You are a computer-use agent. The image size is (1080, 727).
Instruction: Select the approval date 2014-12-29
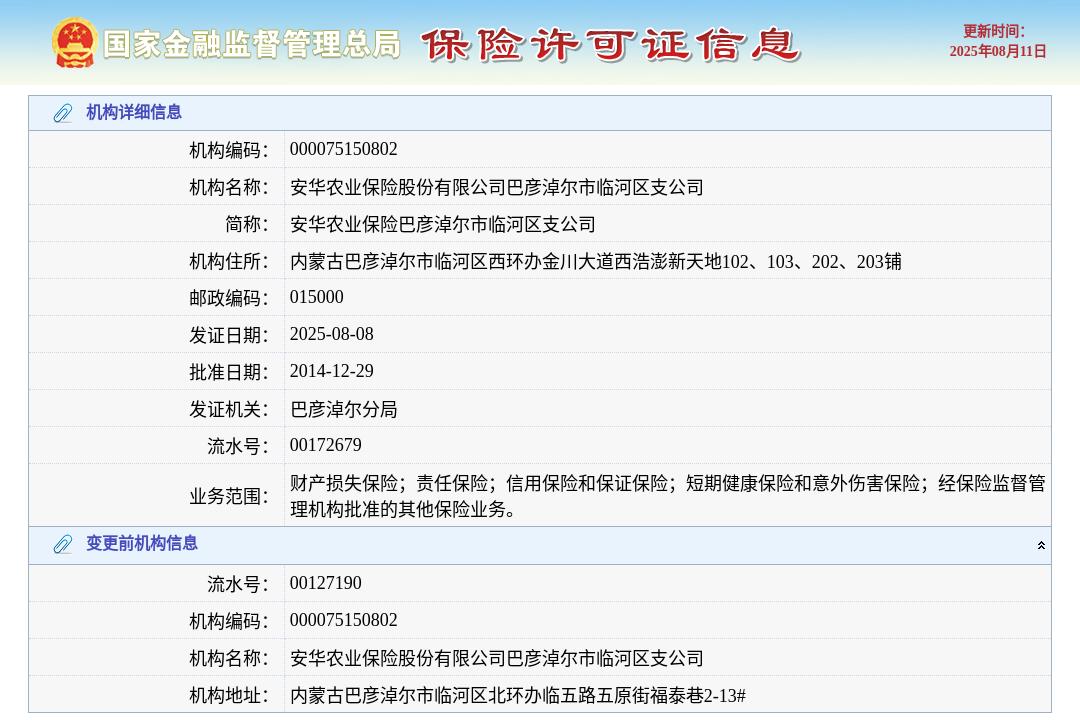coord(331,371)
